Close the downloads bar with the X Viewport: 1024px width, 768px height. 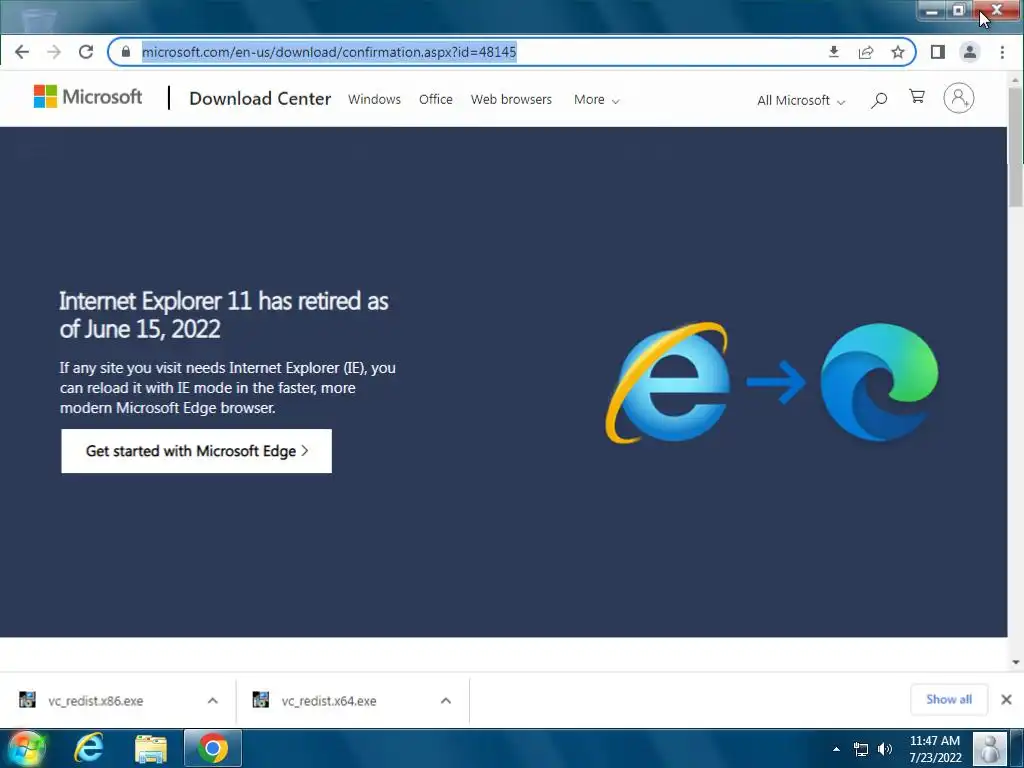coord(1006,699)
